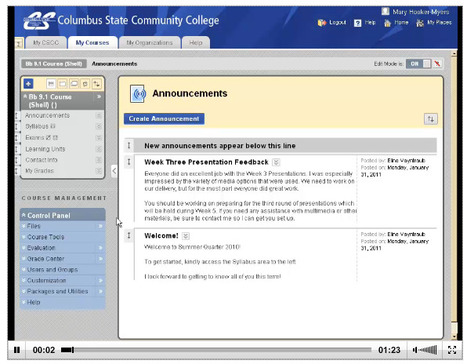Screen dimensions: 467x364
Task: Open the My Places icon
Action: (x=420, y=23)
